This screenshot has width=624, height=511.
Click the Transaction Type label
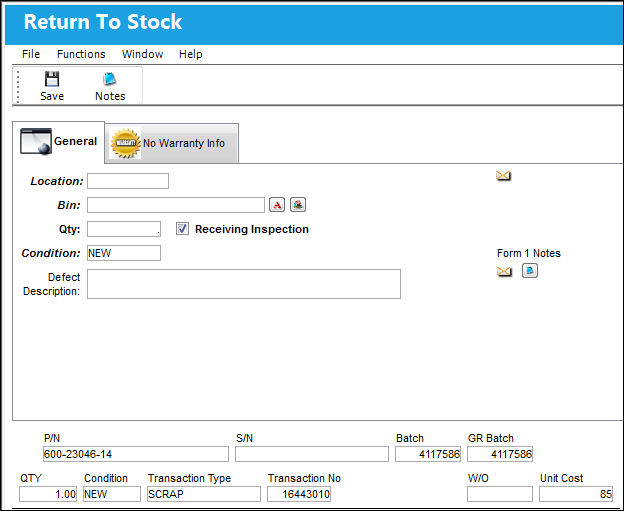coord(189,478)
